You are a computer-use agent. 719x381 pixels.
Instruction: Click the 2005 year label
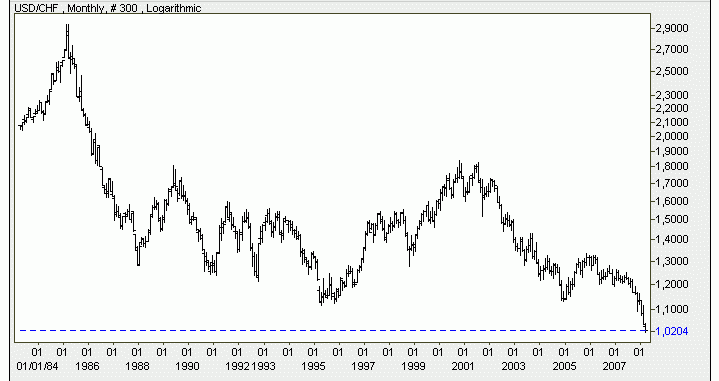pos(564,366)
